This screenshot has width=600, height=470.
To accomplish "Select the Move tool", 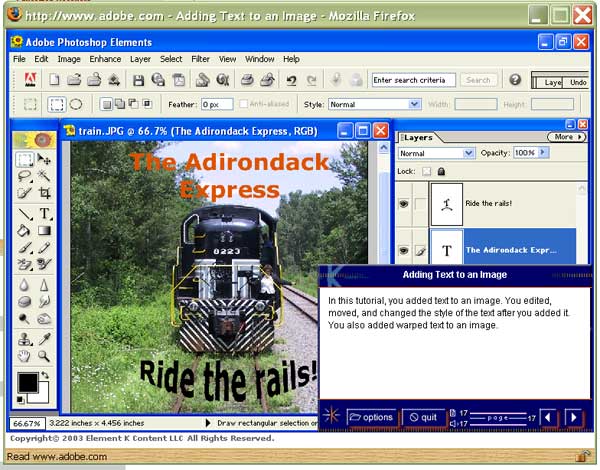I will pos(44,159).
